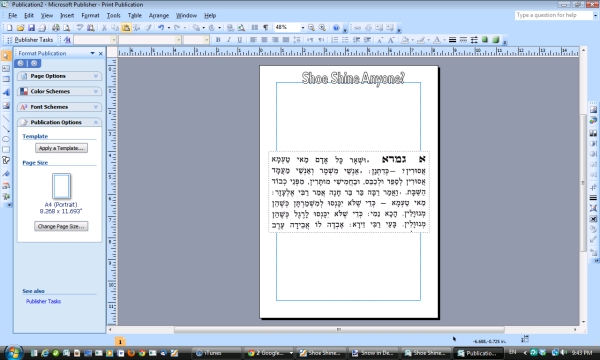This screenshot has width=600, height=360.
Task: Zoom in with the plus magnifier icon
Action: coord(322,28)
